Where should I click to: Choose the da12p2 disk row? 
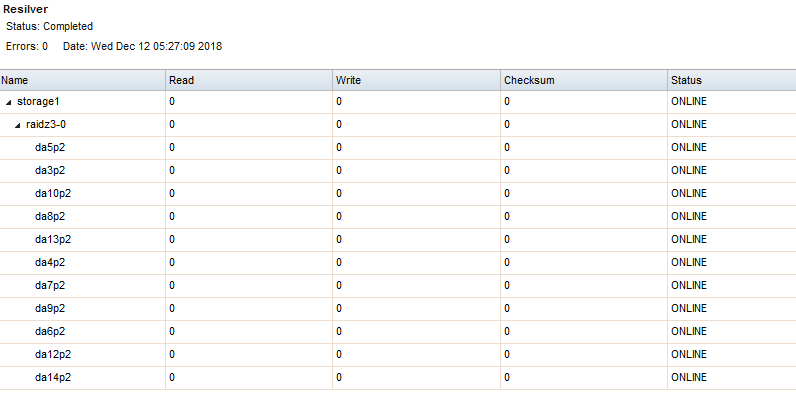pyautogui.click(x=398, y=354)
